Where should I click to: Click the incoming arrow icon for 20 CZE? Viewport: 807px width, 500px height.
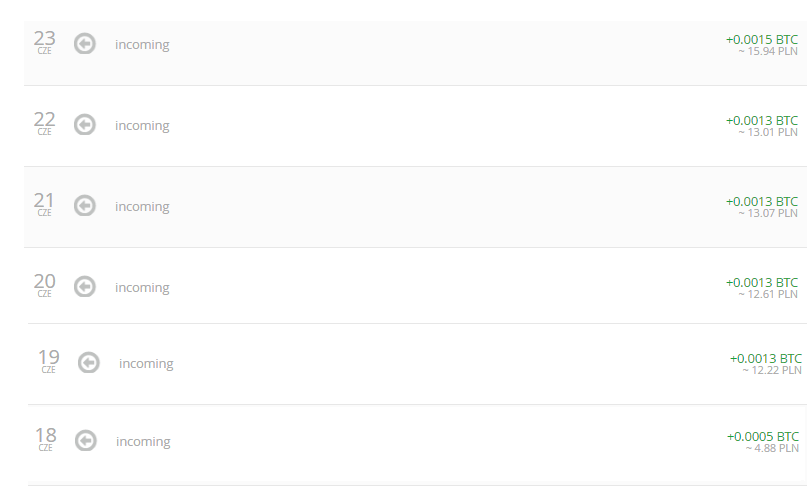pyautogui.click(x=85, y=287)
